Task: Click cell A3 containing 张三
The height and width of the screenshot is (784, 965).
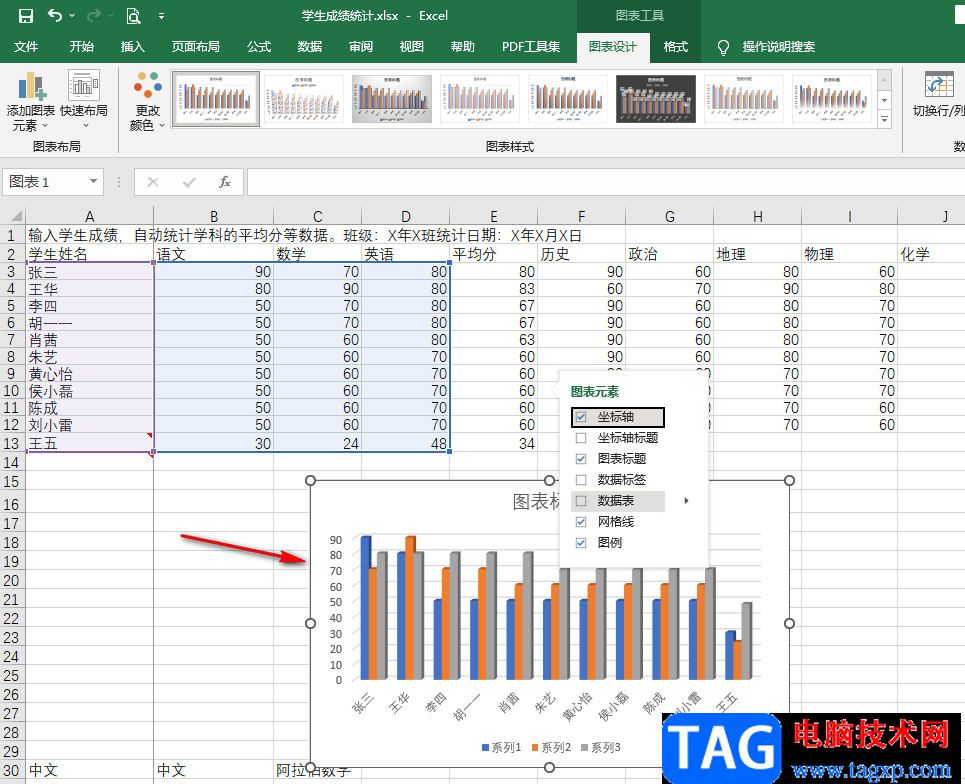Action: click(x=90, y=271)
